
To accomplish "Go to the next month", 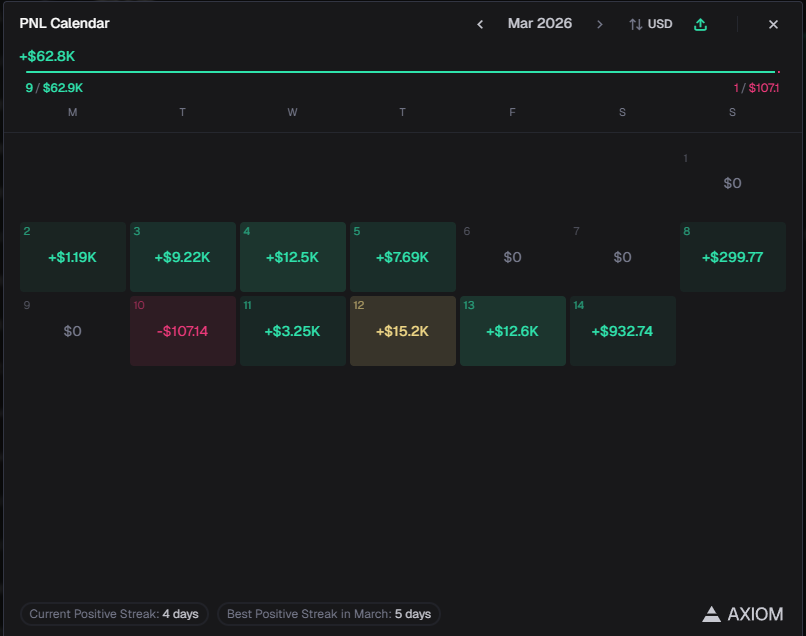I will [599, 24].
